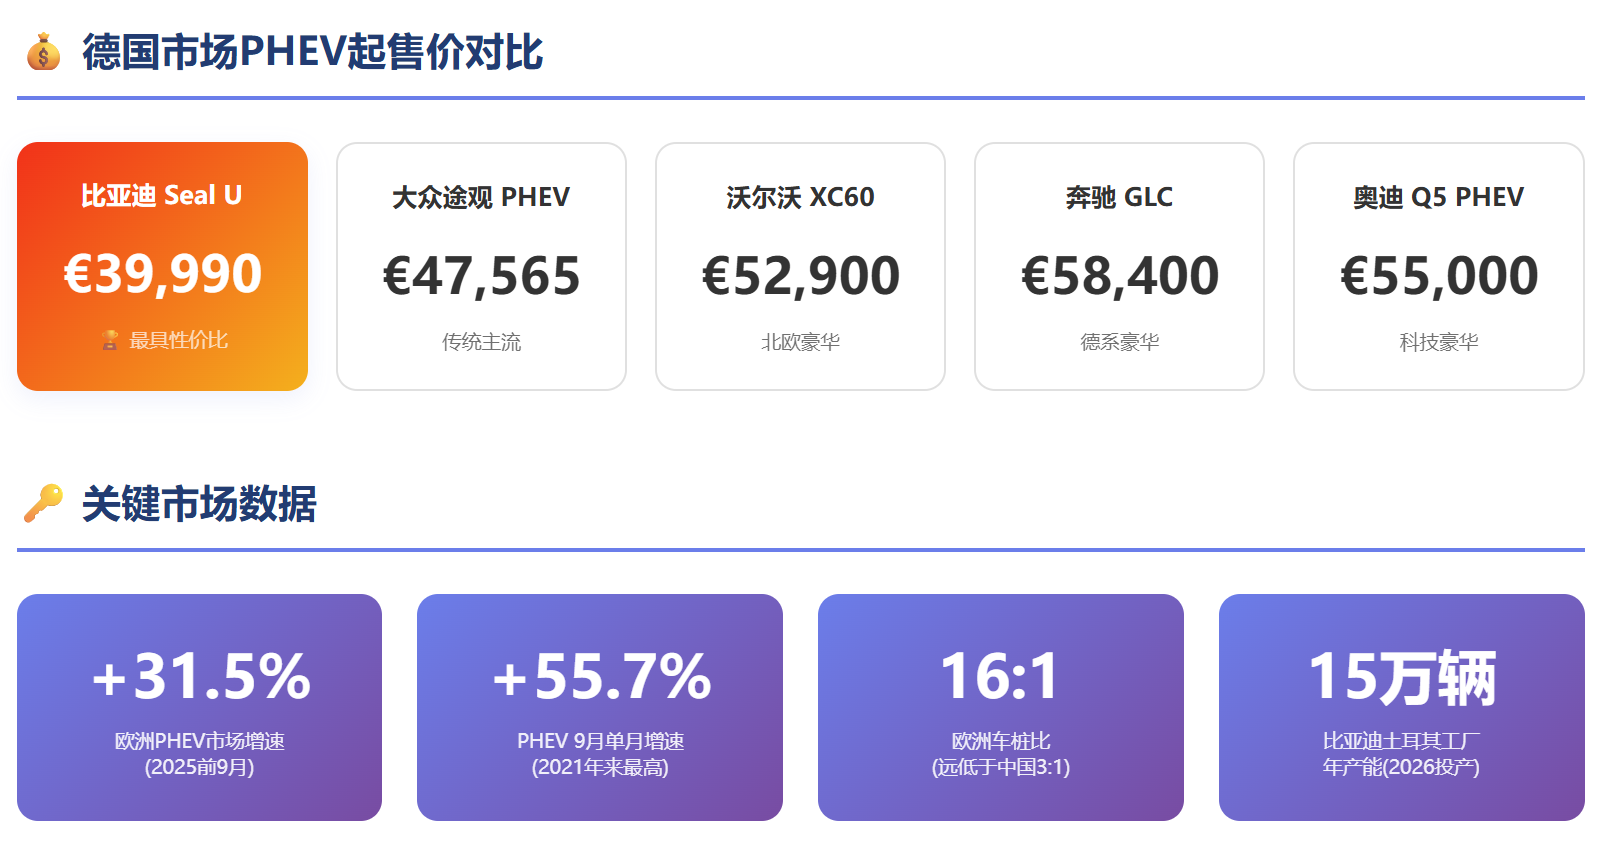The width and height of the screenshot is (1603, 845).
Task: Click the €58,400 price figure
Action: point(1119,276)
